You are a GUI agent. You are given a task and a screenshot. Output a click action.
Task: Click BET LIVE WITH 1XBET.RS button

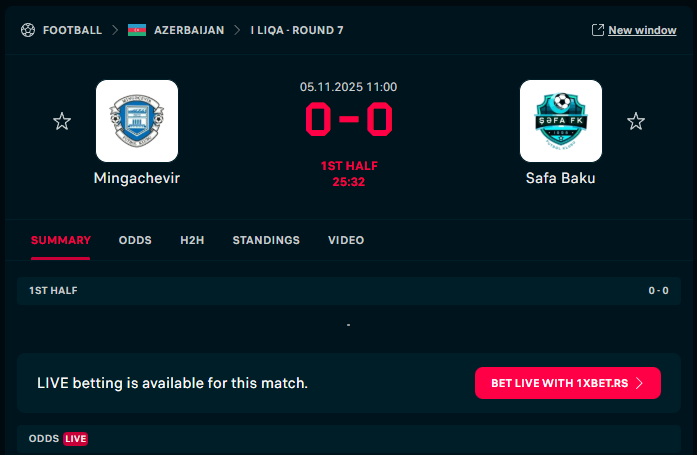coord(568,383)
